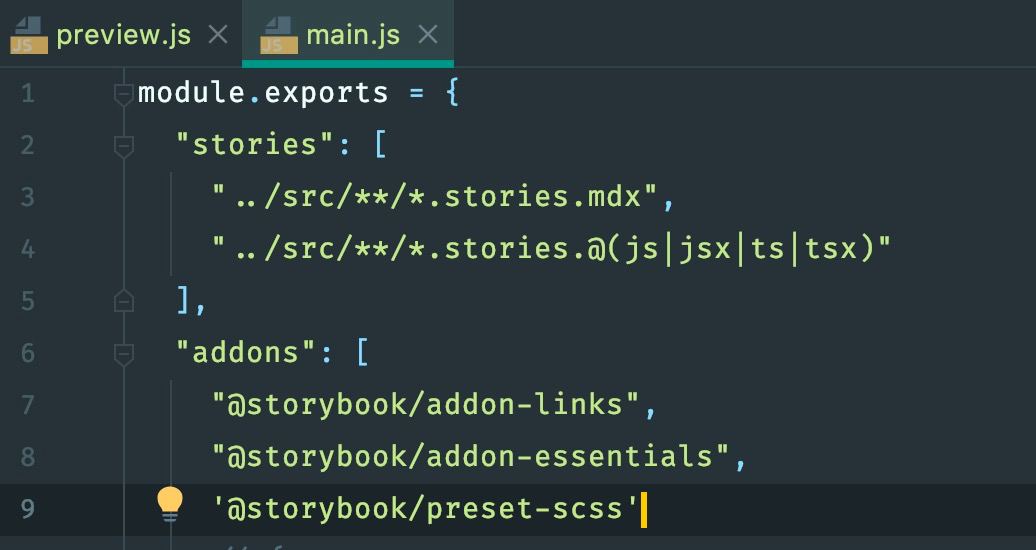1036x550 pixels.
Task: Close the main.js tab
Action: tap(428, 34)
